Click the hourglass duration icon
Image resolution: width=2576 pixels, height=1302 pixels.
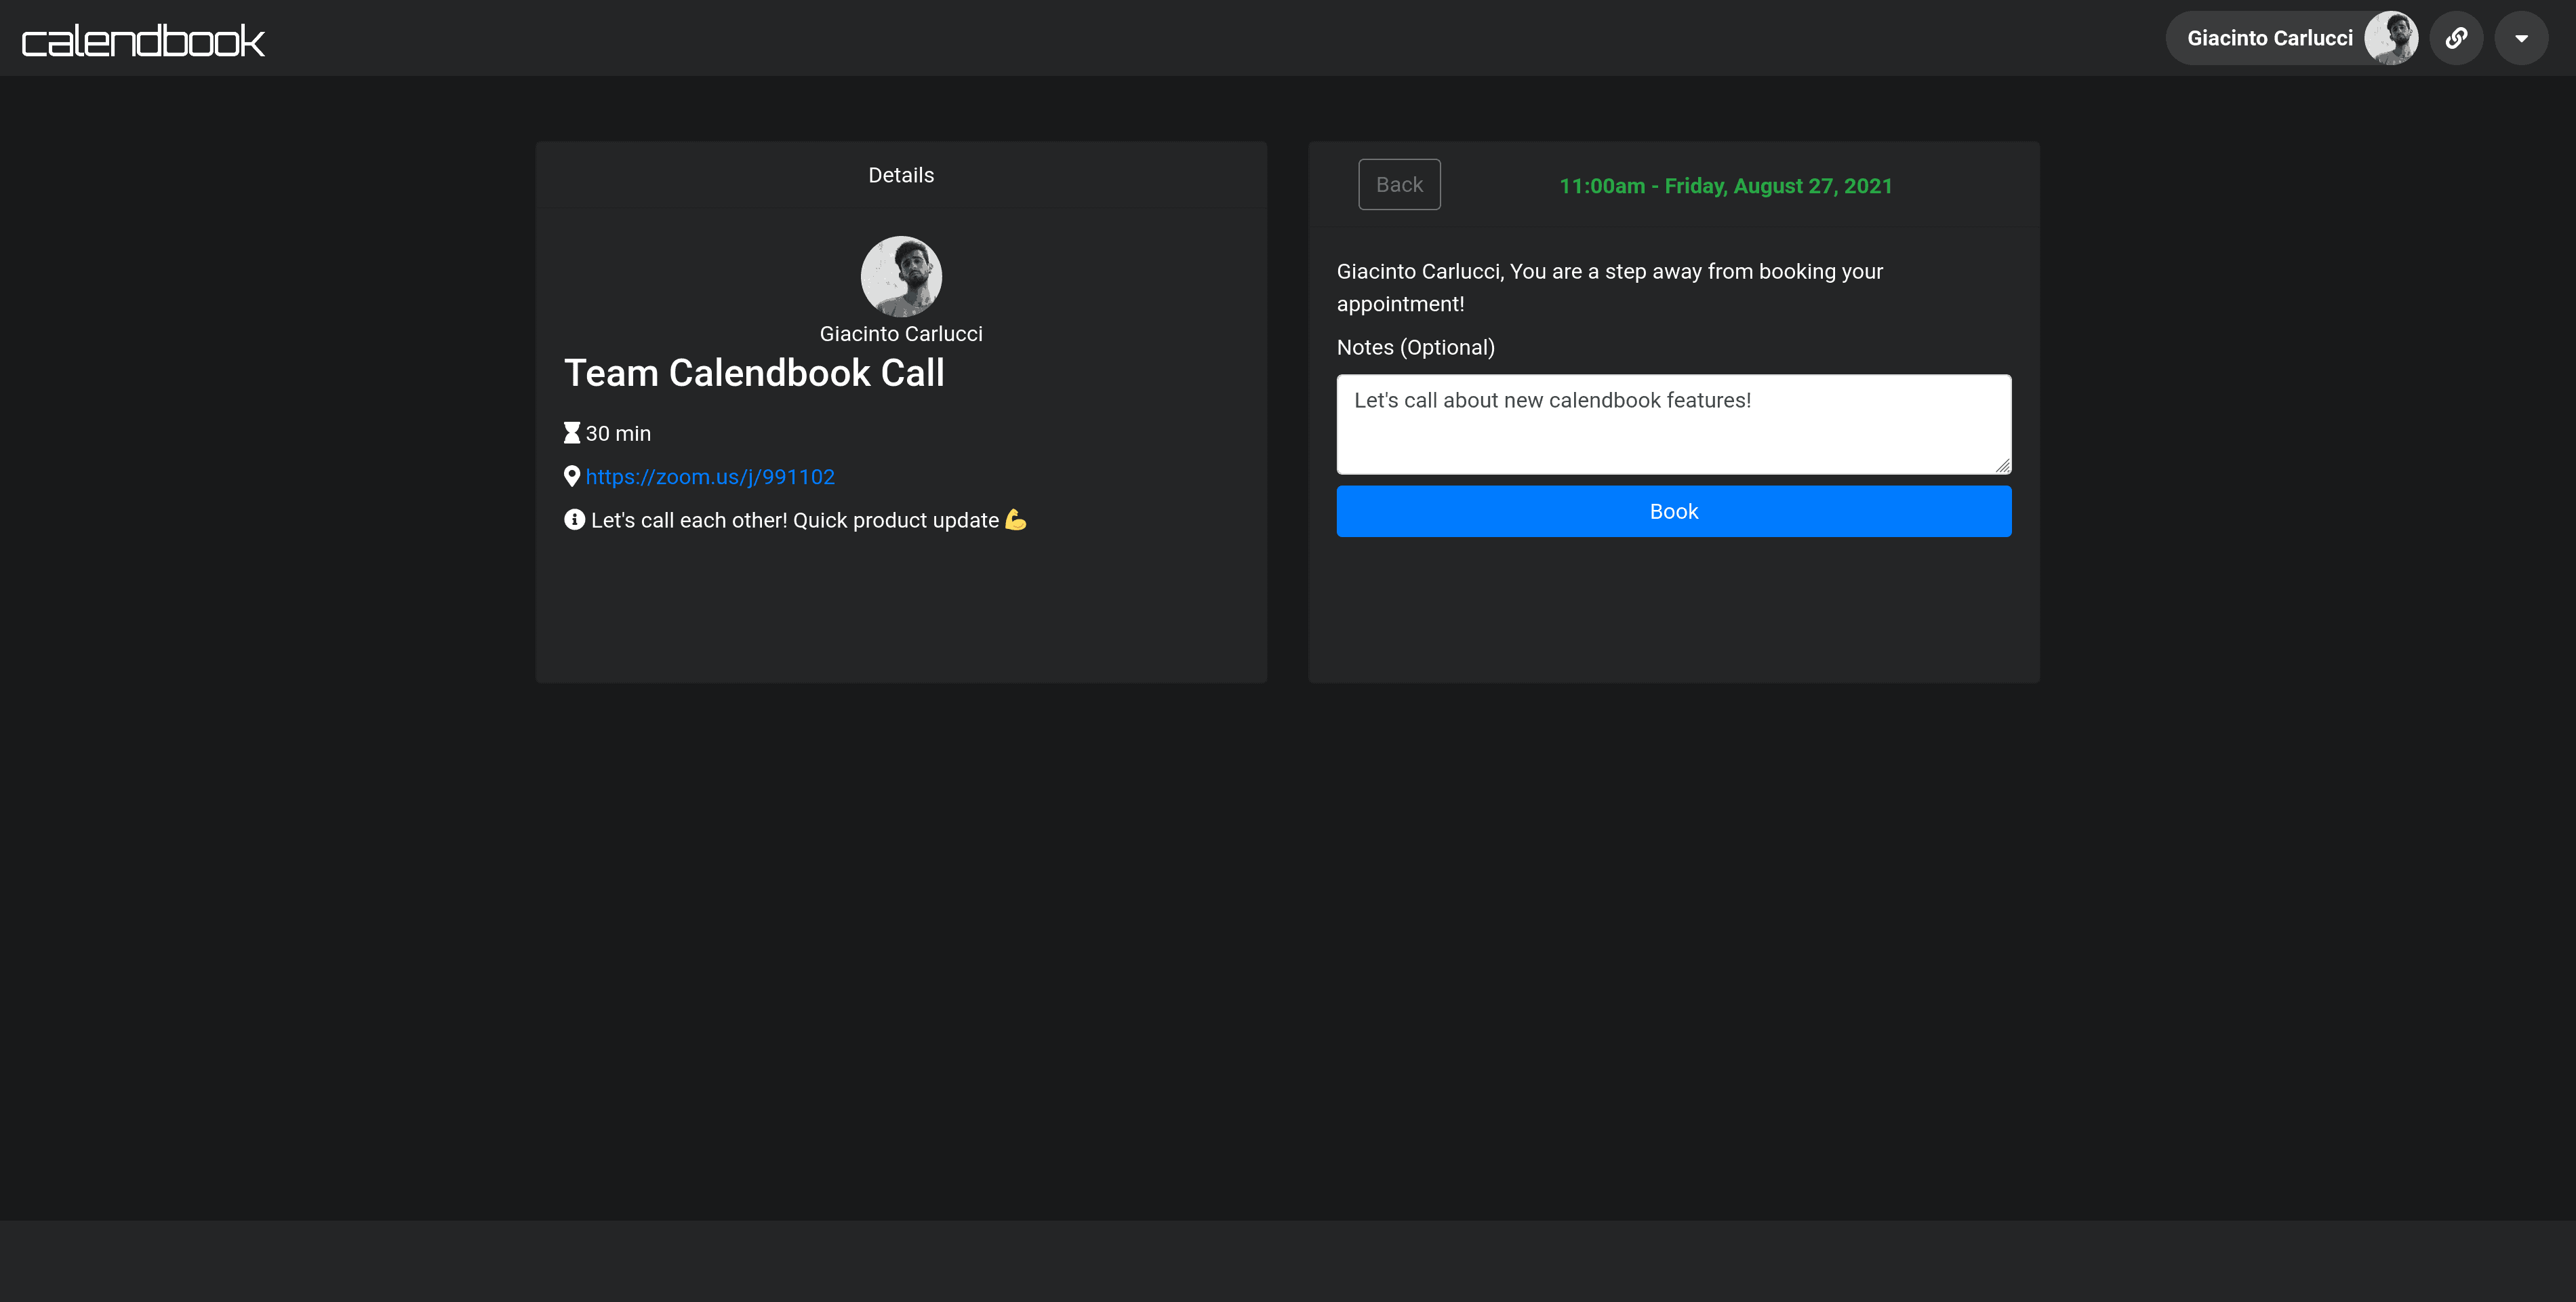(x=571, y=433)
